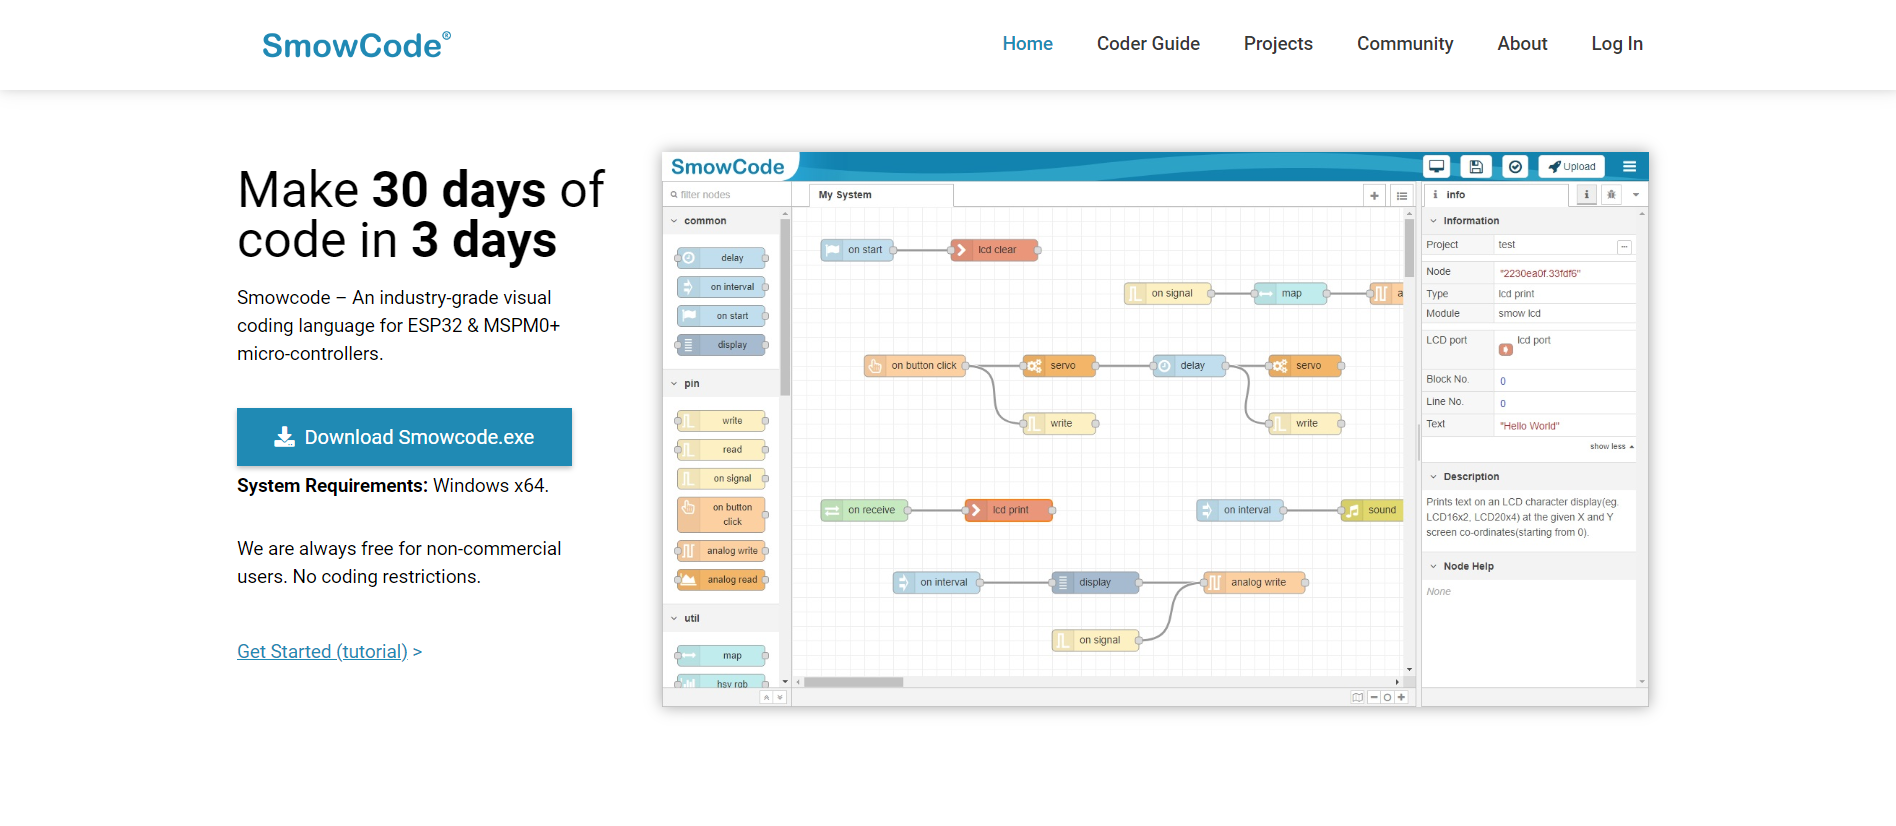Open the Coder Guide page

[x=1148, y=44]
